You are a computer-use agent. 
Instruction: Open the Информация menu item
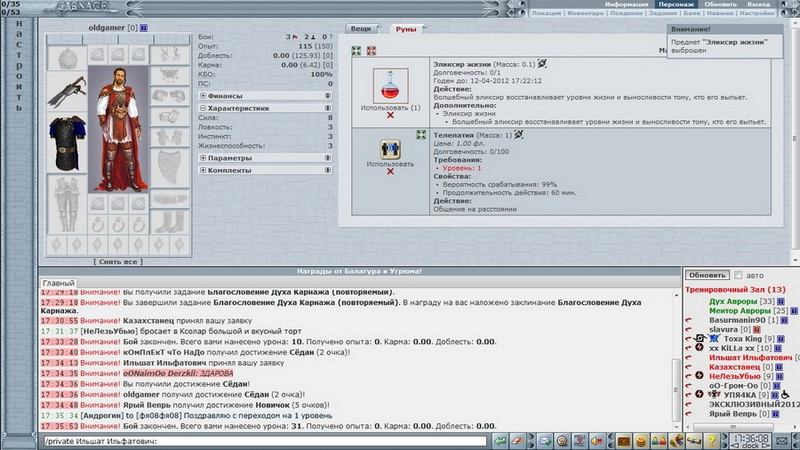[x=622, y=5]
